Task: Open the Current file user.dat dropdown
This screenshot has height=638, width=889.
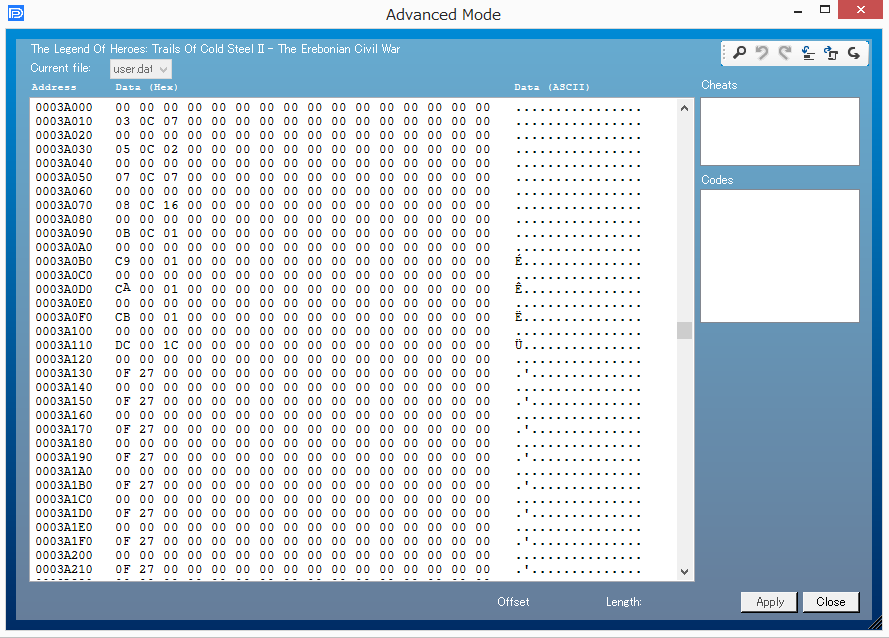Action: click(x=141, y=69)
